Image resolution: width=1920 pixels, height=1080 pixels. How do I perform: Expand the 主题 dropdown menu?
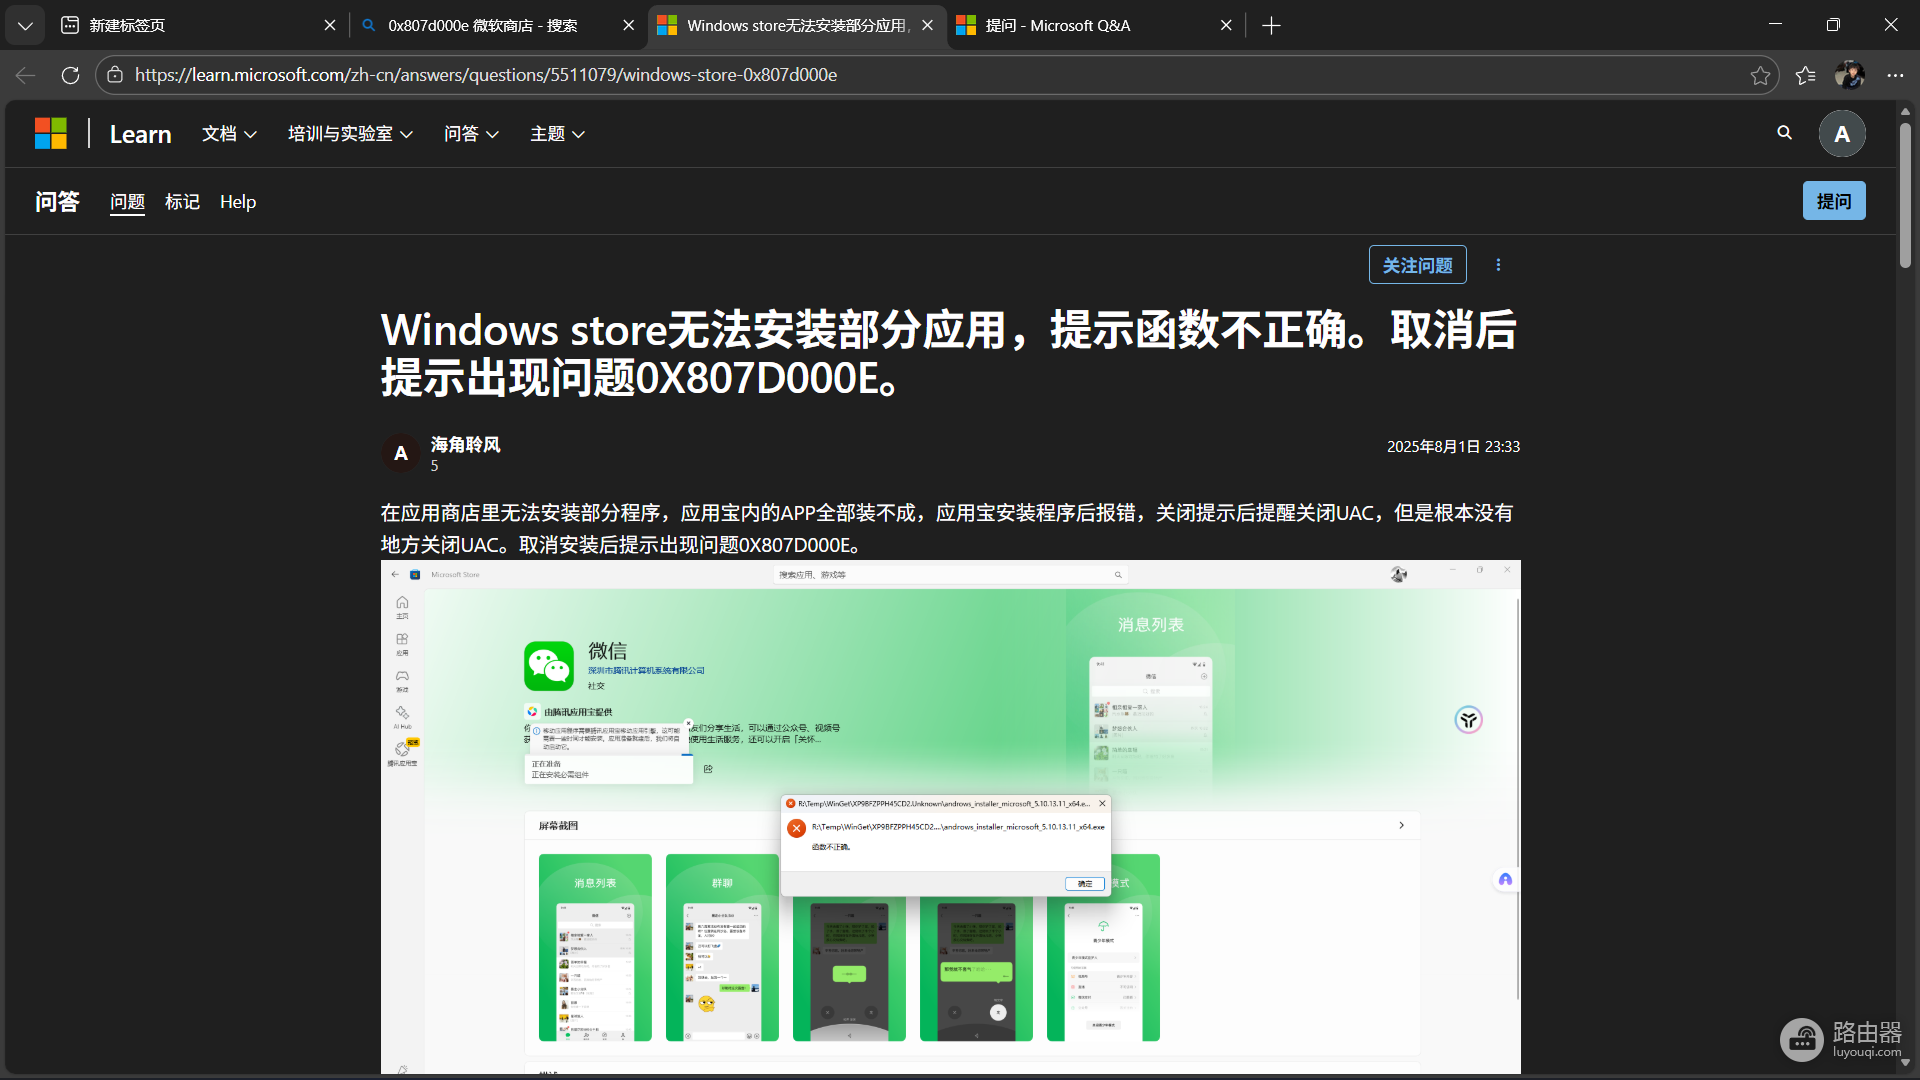coord(557,134)
